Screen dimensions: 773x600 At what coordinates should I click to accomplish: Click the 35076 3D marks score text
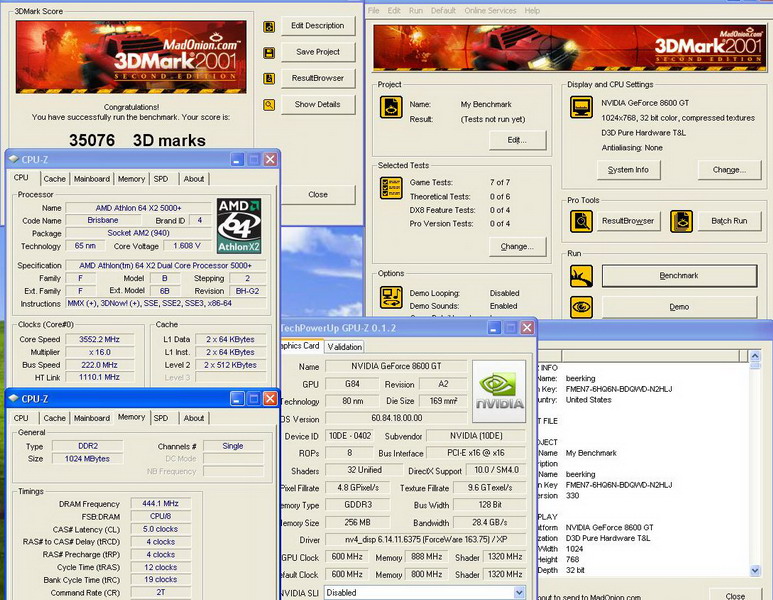[x=137, y=141]
